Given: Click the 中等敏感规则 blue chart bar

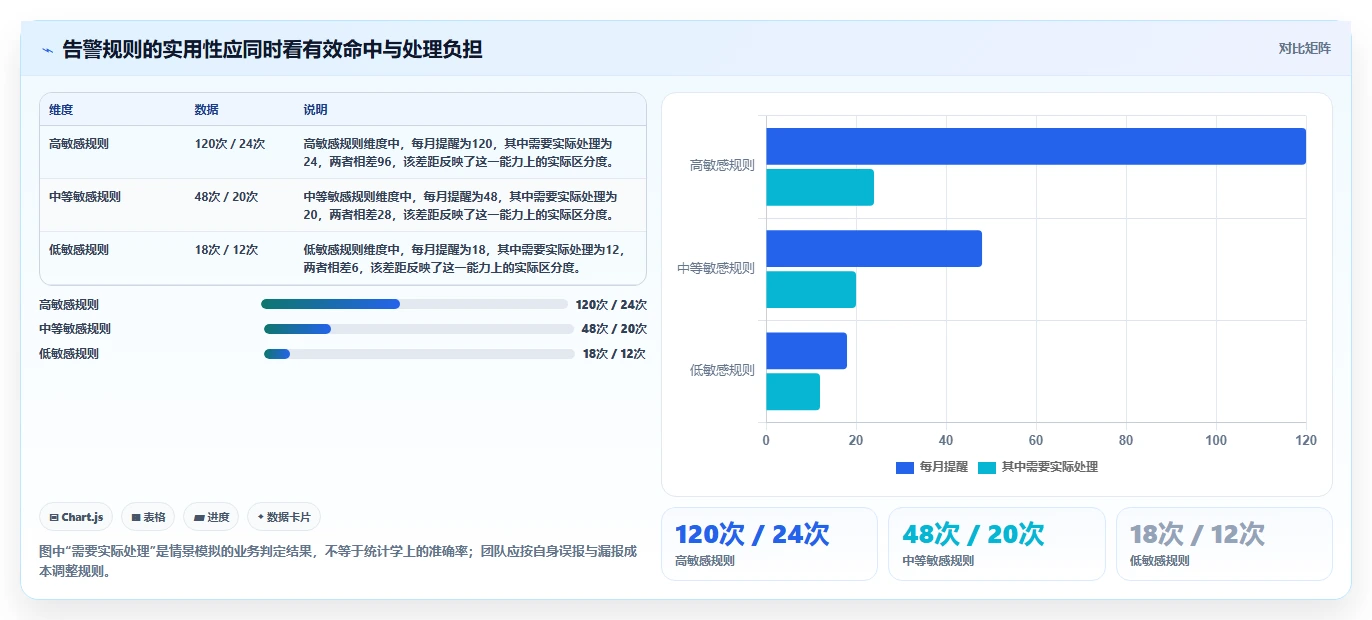Looking at the screenshot, I should (874, 249).
